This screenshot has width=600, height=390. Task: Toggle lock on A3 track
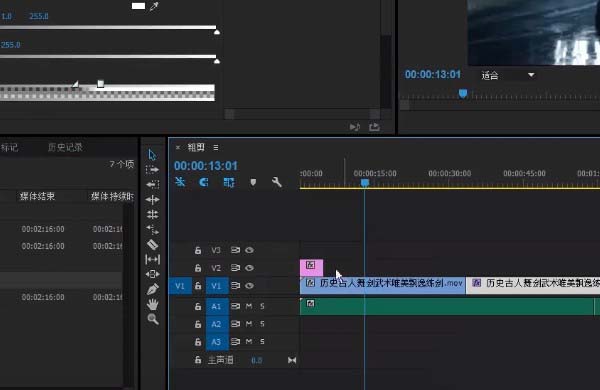198,341
